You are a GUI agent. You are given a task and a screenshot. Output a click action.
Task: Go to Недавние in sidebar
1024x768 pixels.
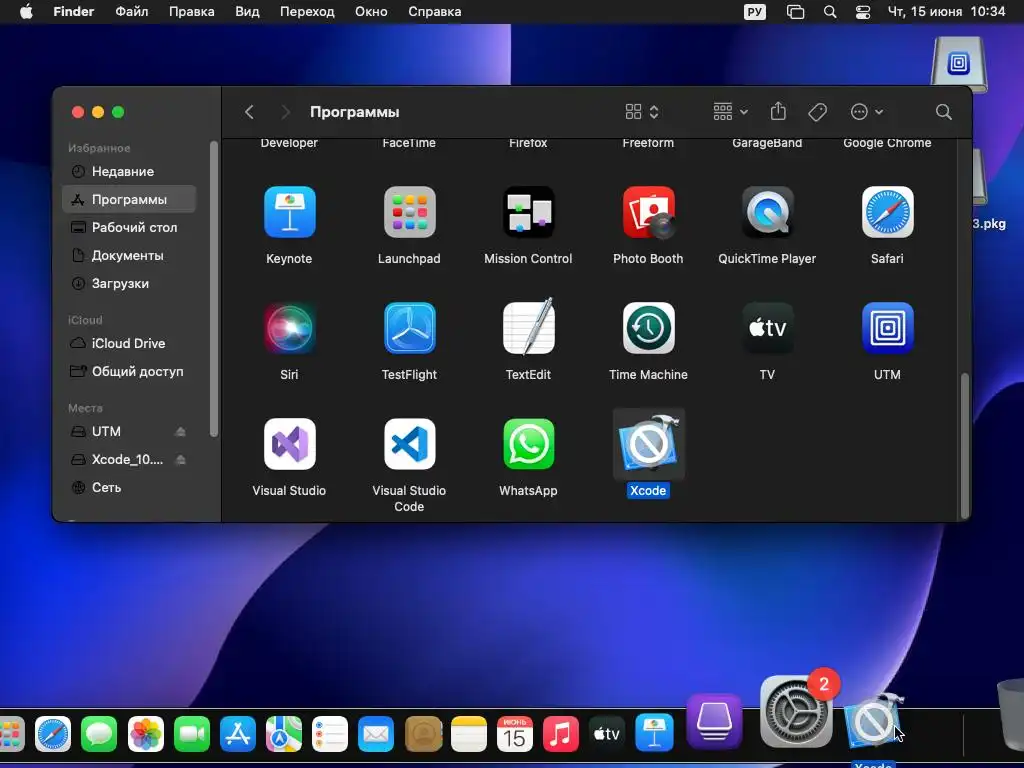tap(129, 172)
